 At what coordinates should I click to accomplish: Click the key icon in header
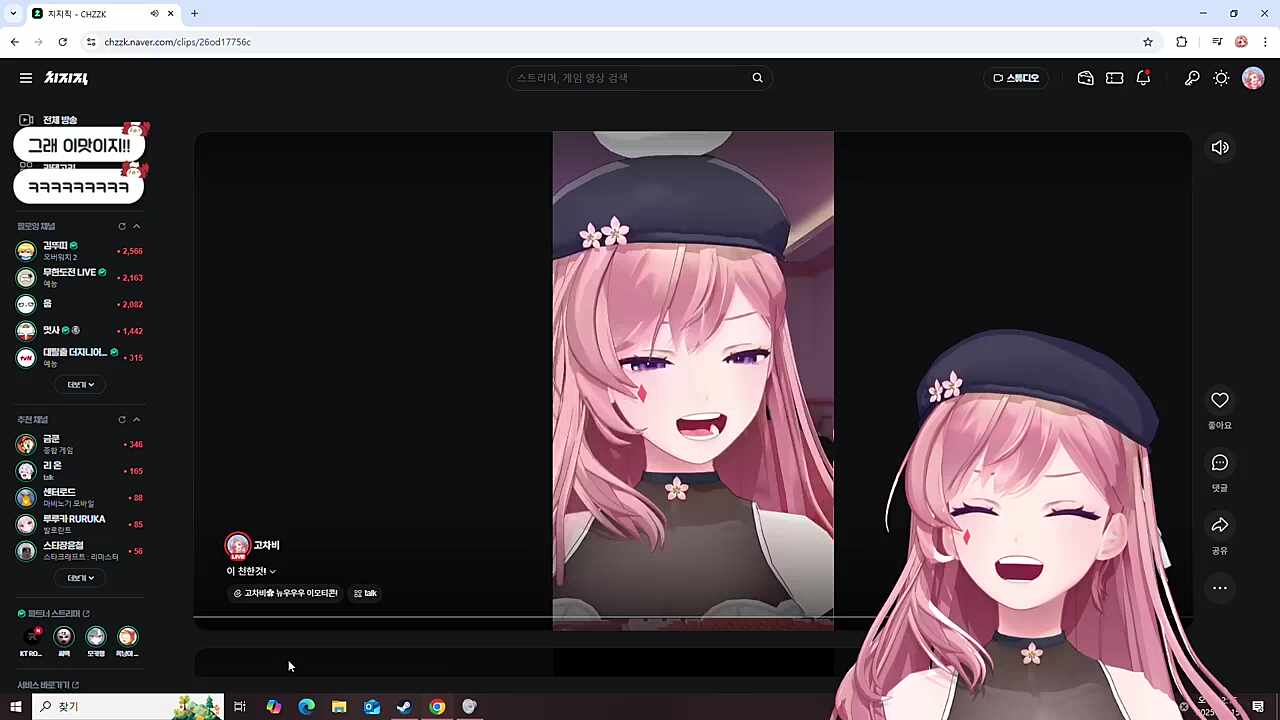[1192, 78]
